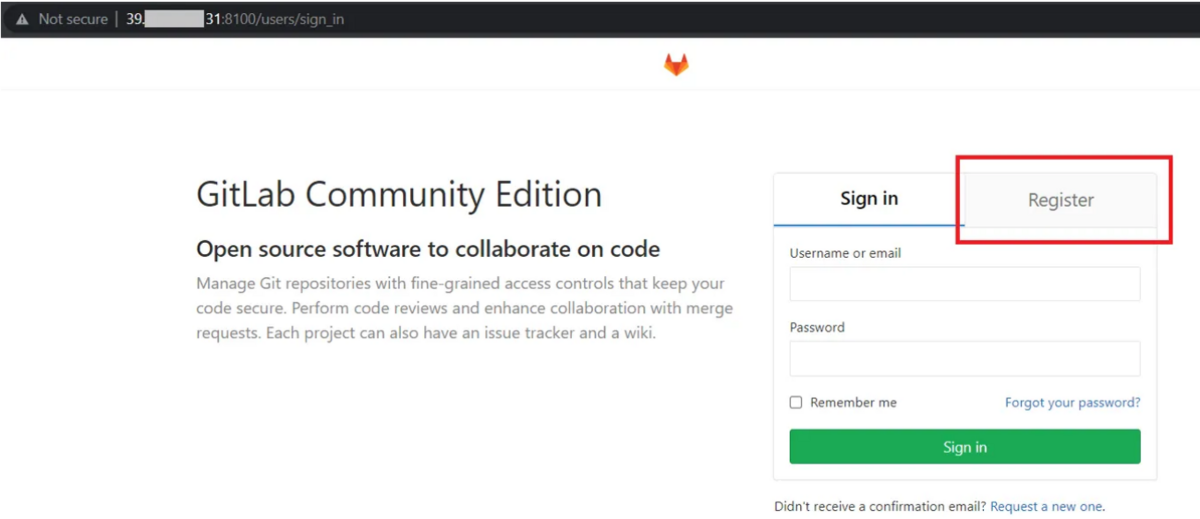Click the Not secure label
Screen dimensions: 1200x519
pyautogui.click(x=73, y=19)
